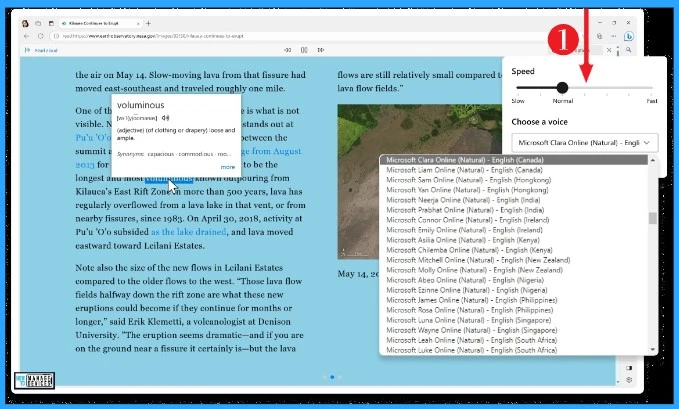
Task: Select Microsoft Clara Online English (Canada)
Action: click(x=514, y=160)
